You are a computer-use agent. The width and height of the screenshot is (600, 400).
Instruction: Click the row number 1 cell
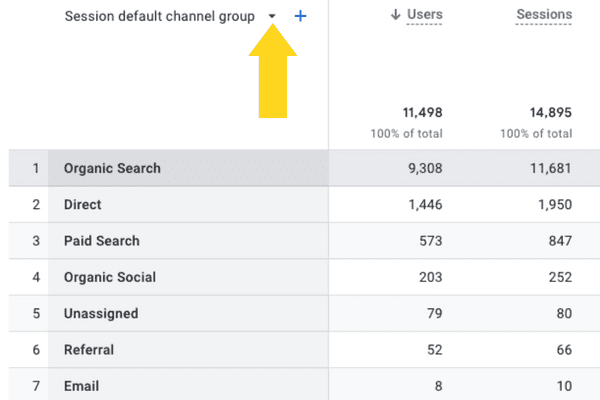tap(35, 168)
